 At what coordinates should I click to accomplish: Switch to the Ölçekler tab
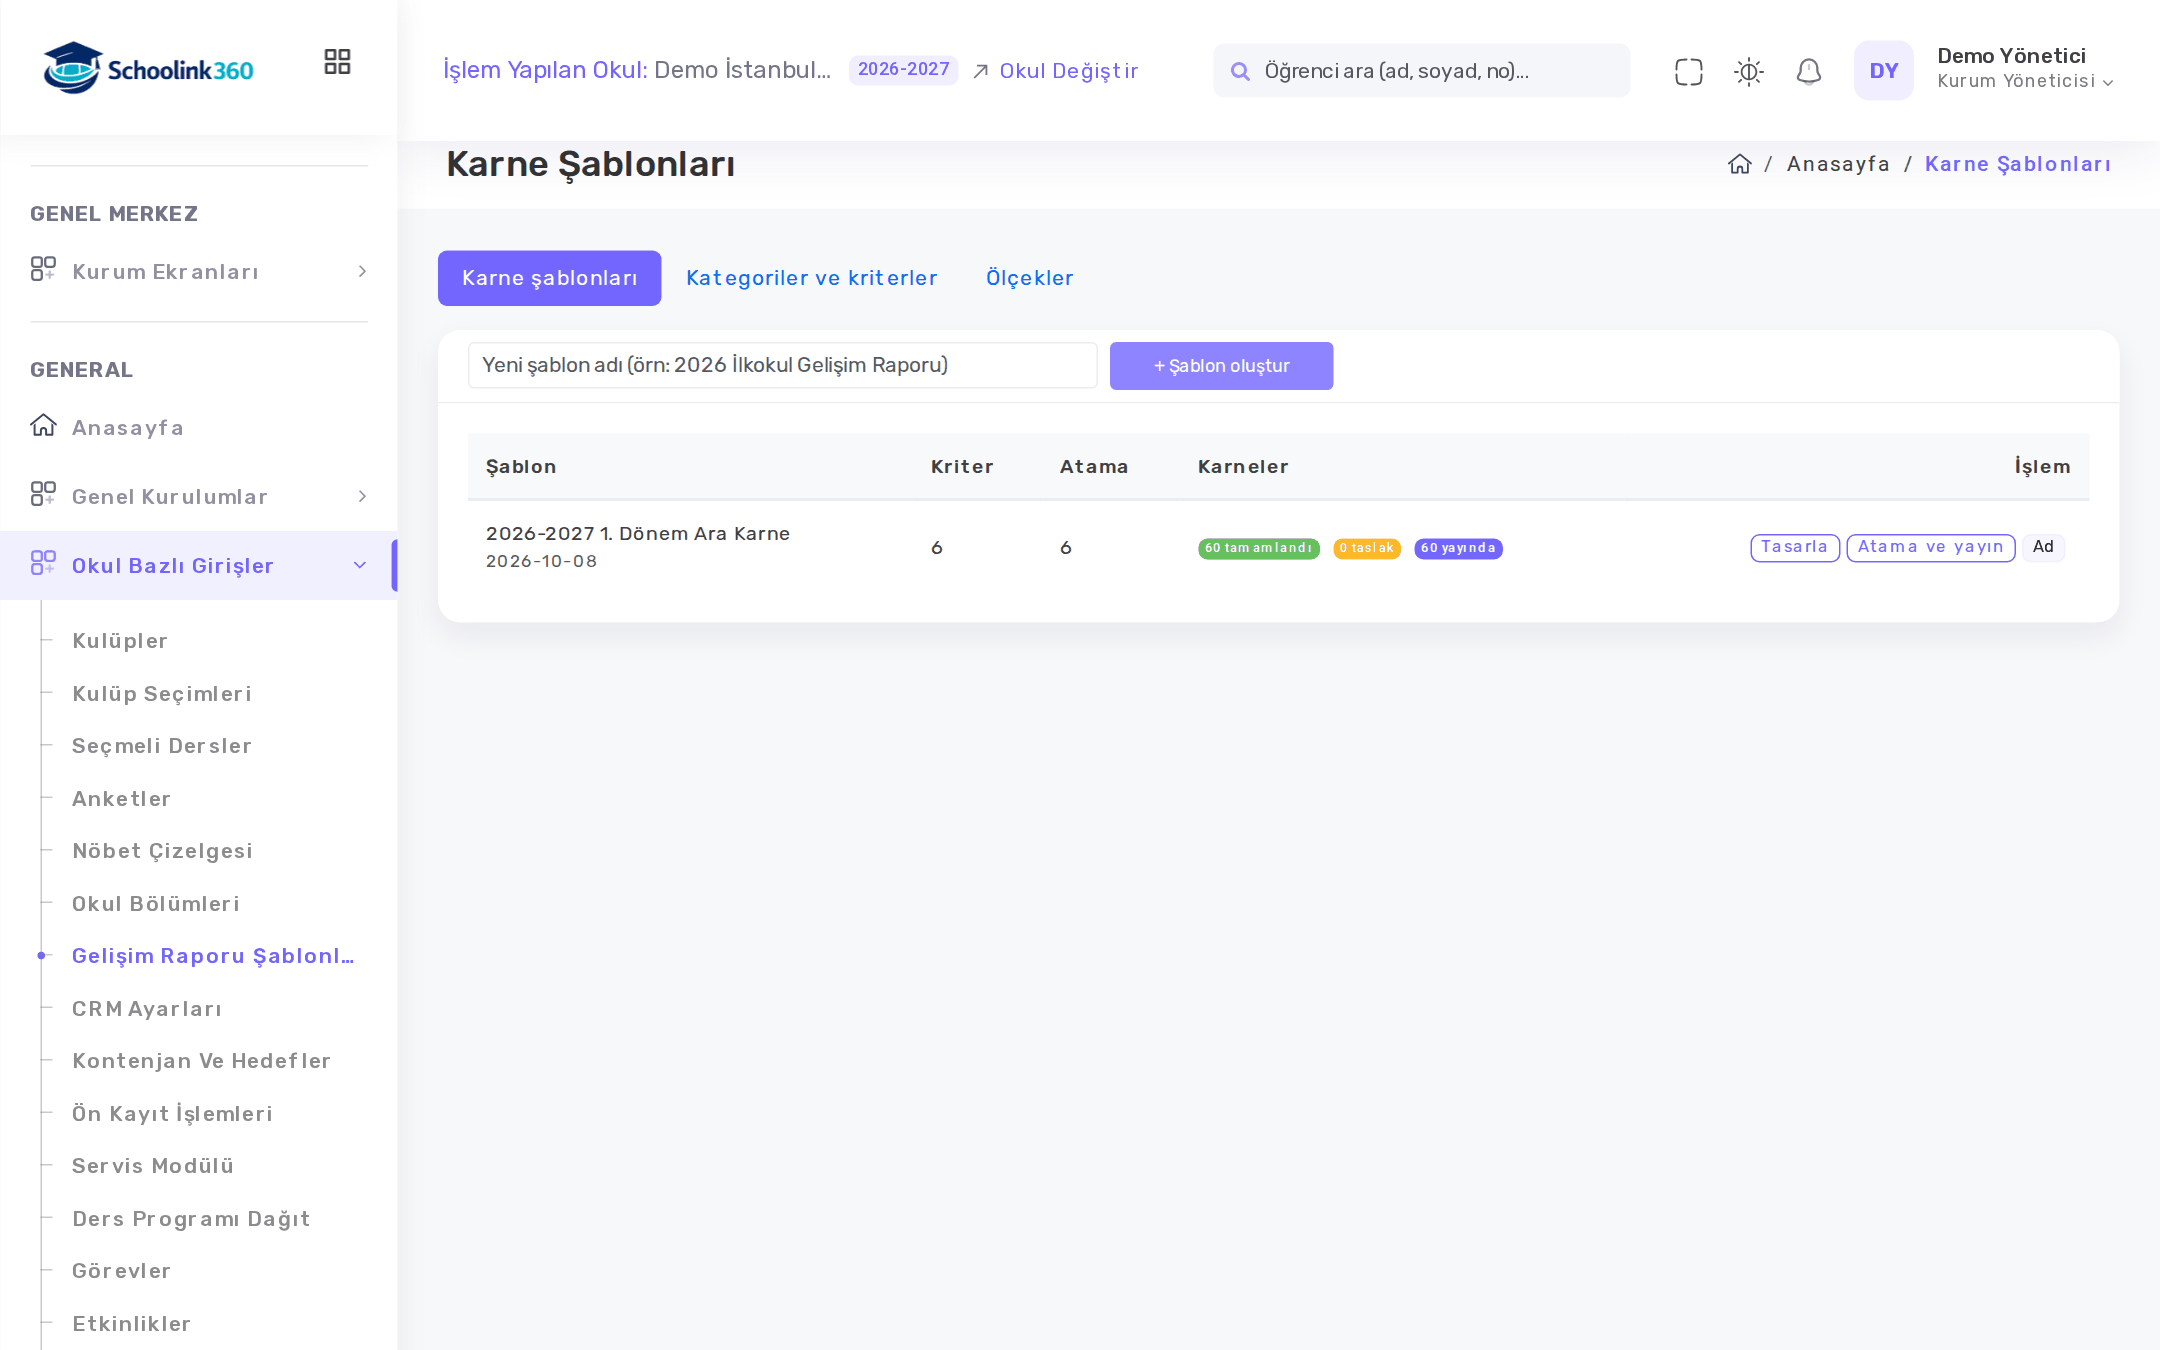coord(1029,278)
